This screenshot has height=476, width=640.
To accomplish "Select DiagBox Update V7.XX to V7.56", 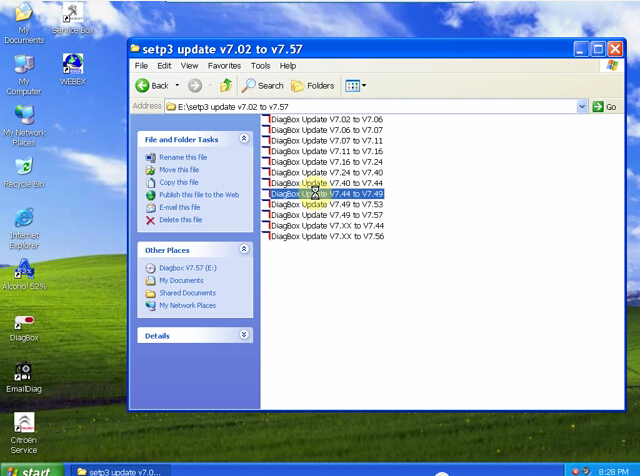I will 323,236.
